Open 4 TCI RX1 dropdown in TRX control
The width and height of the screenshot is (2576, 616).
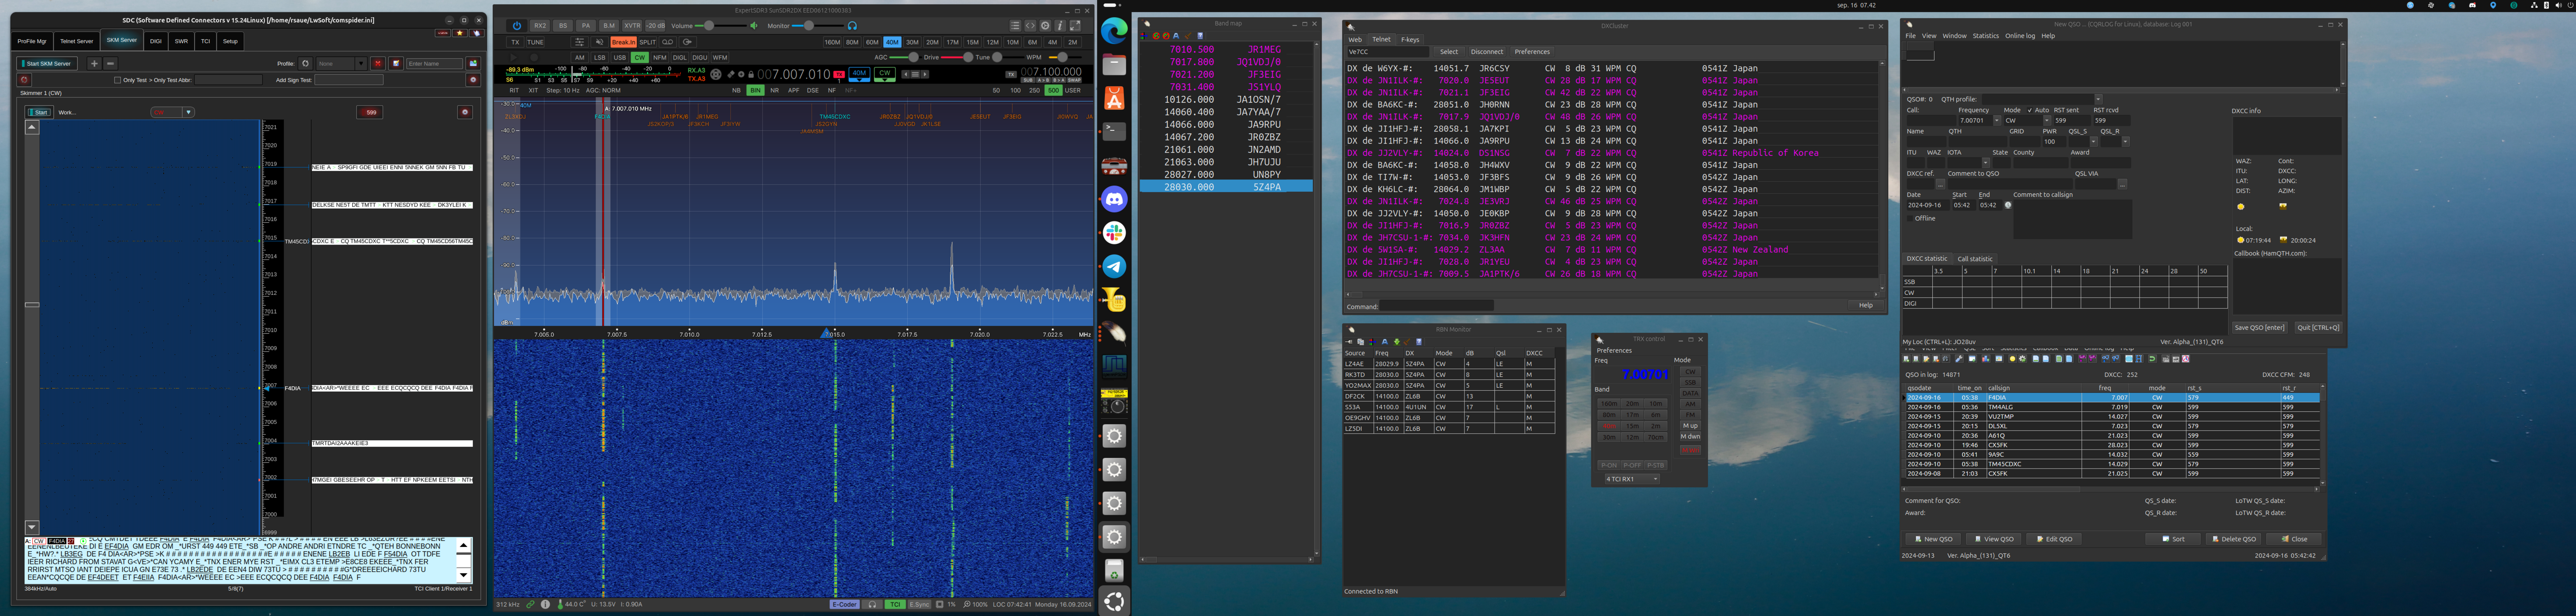tap(1632, 479)
